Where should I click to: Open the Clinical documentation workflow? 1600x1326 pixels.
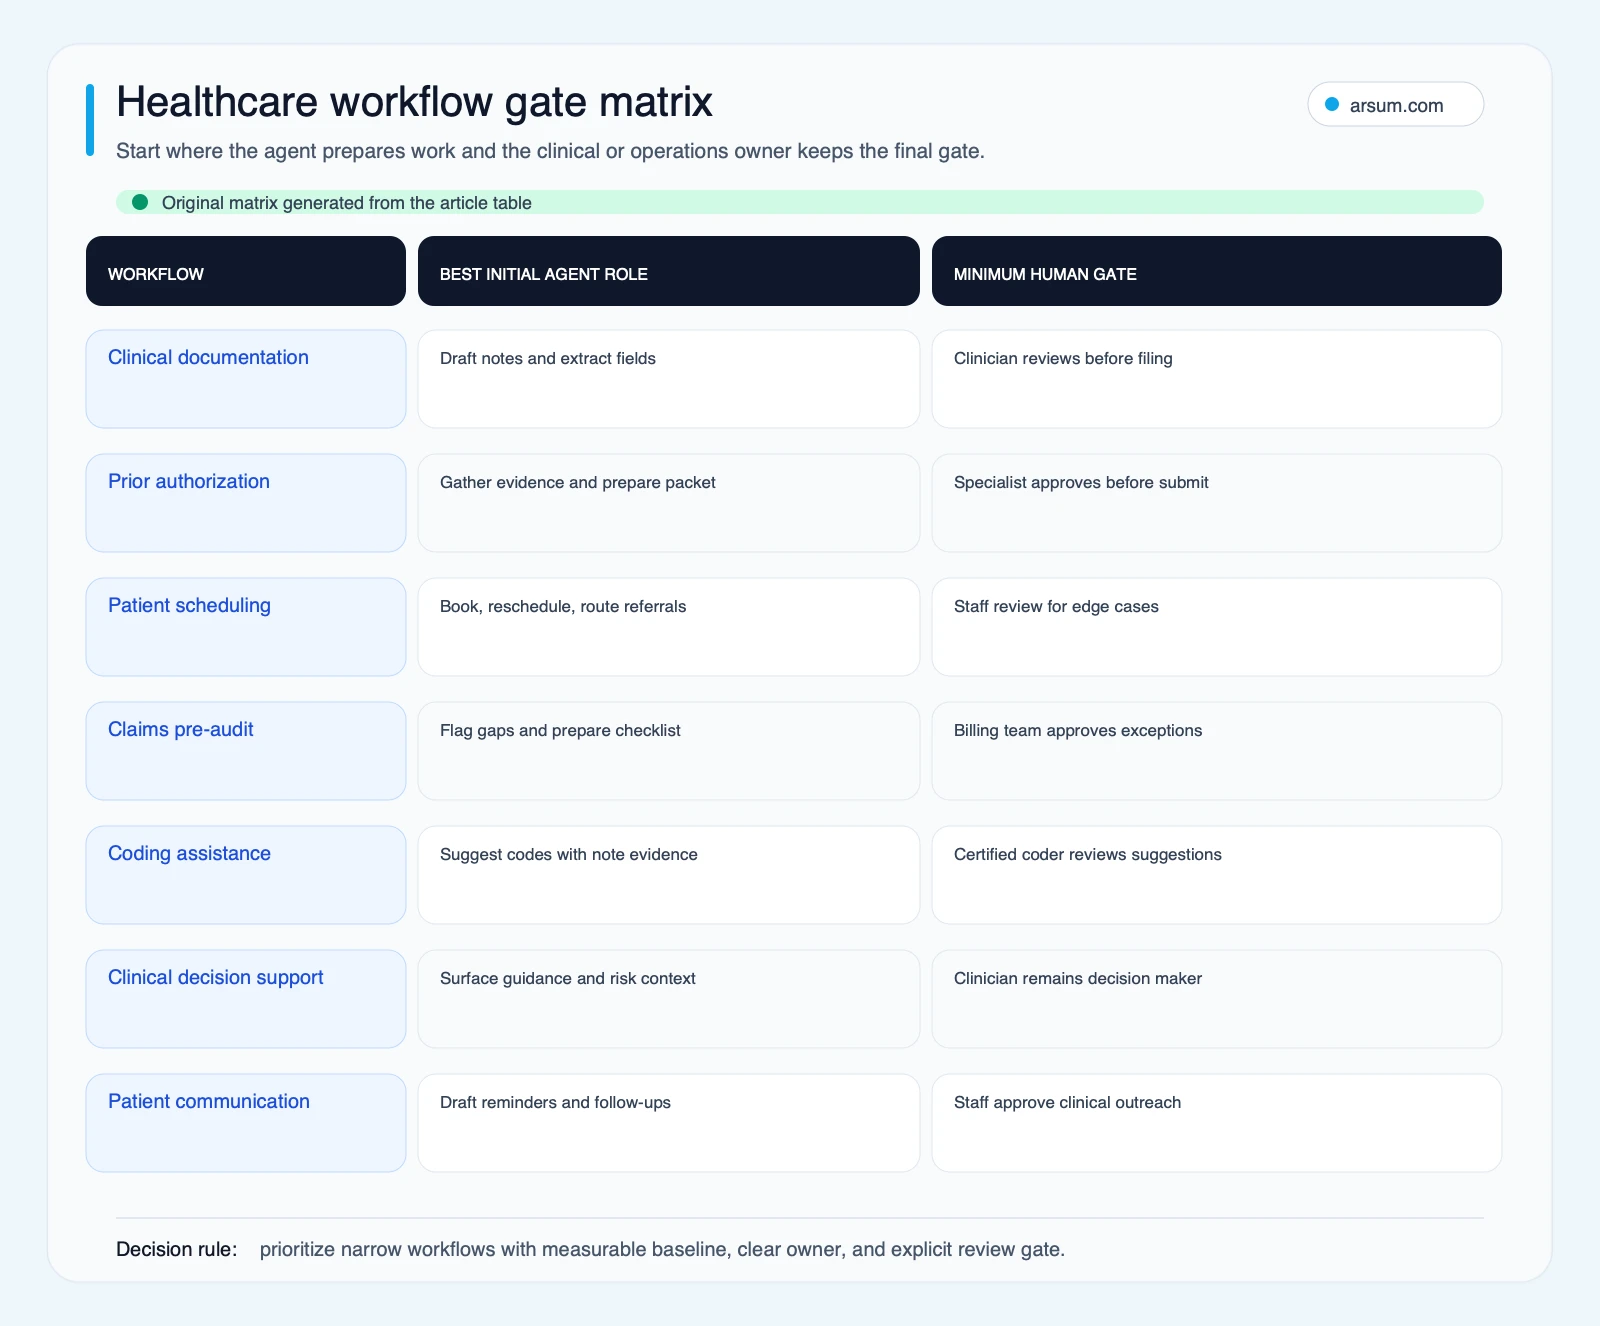point(246,379)
